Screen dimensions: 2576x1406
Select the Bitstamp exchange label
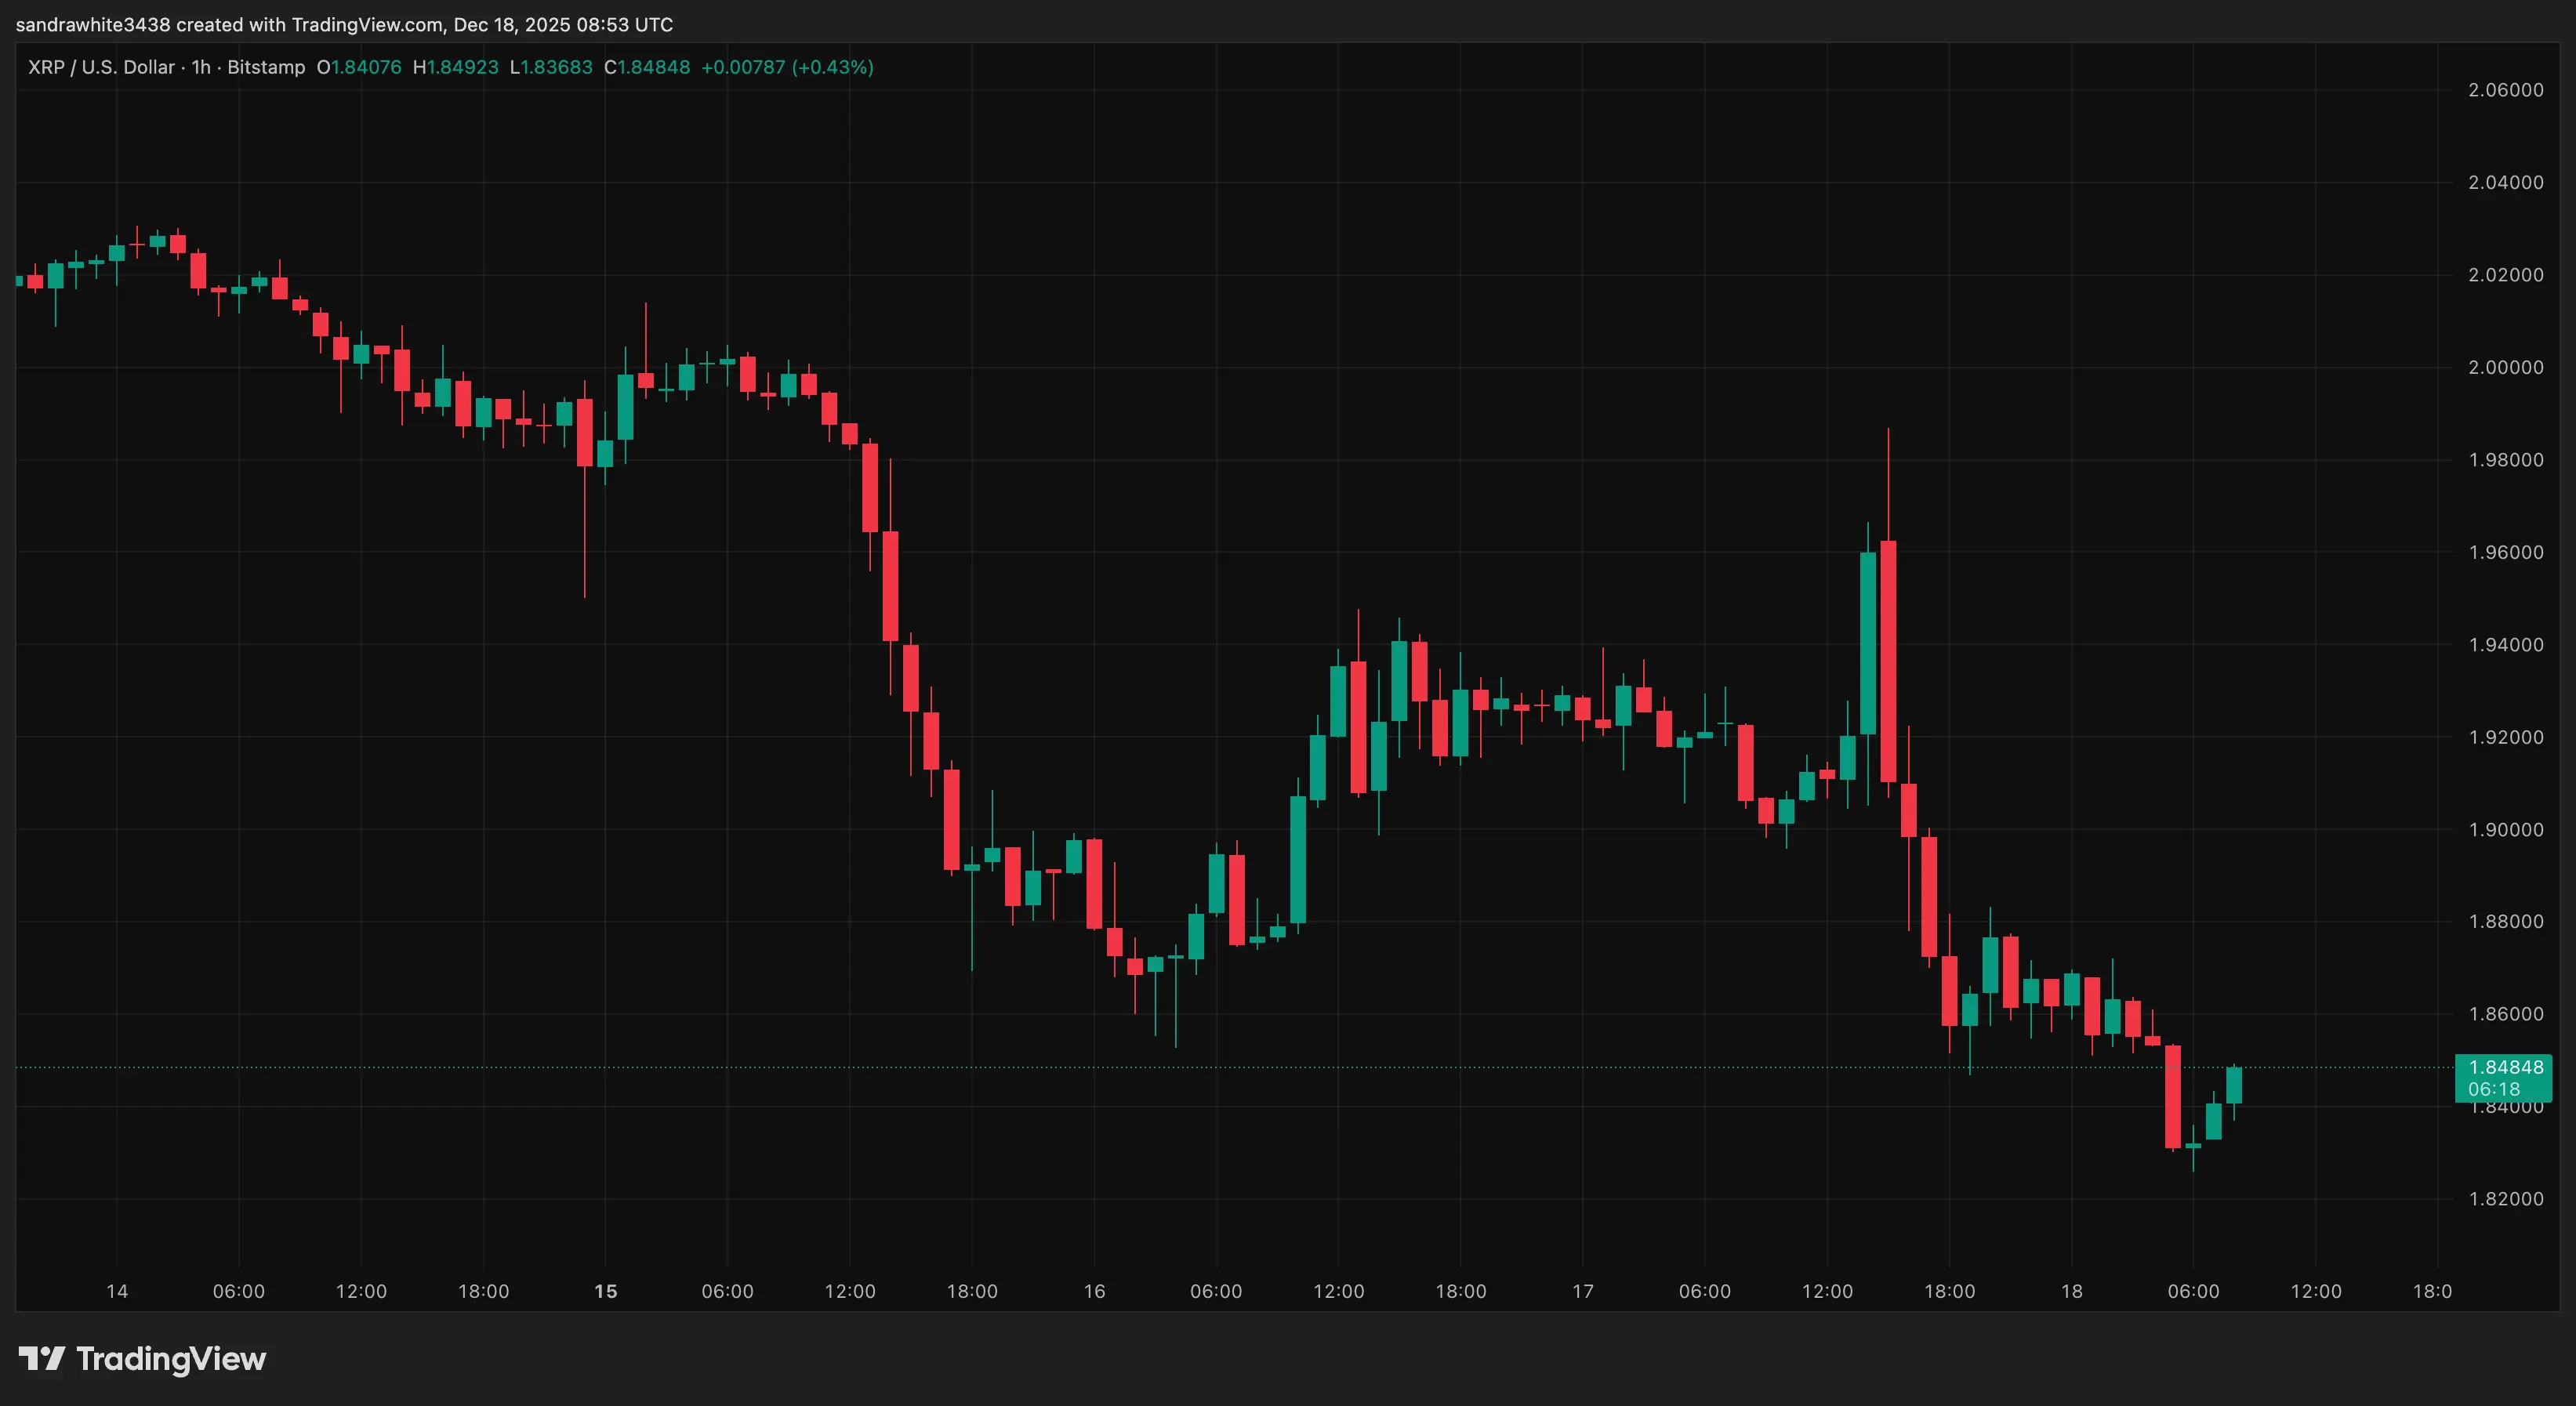pyautogui.click(x=266, y=68)
